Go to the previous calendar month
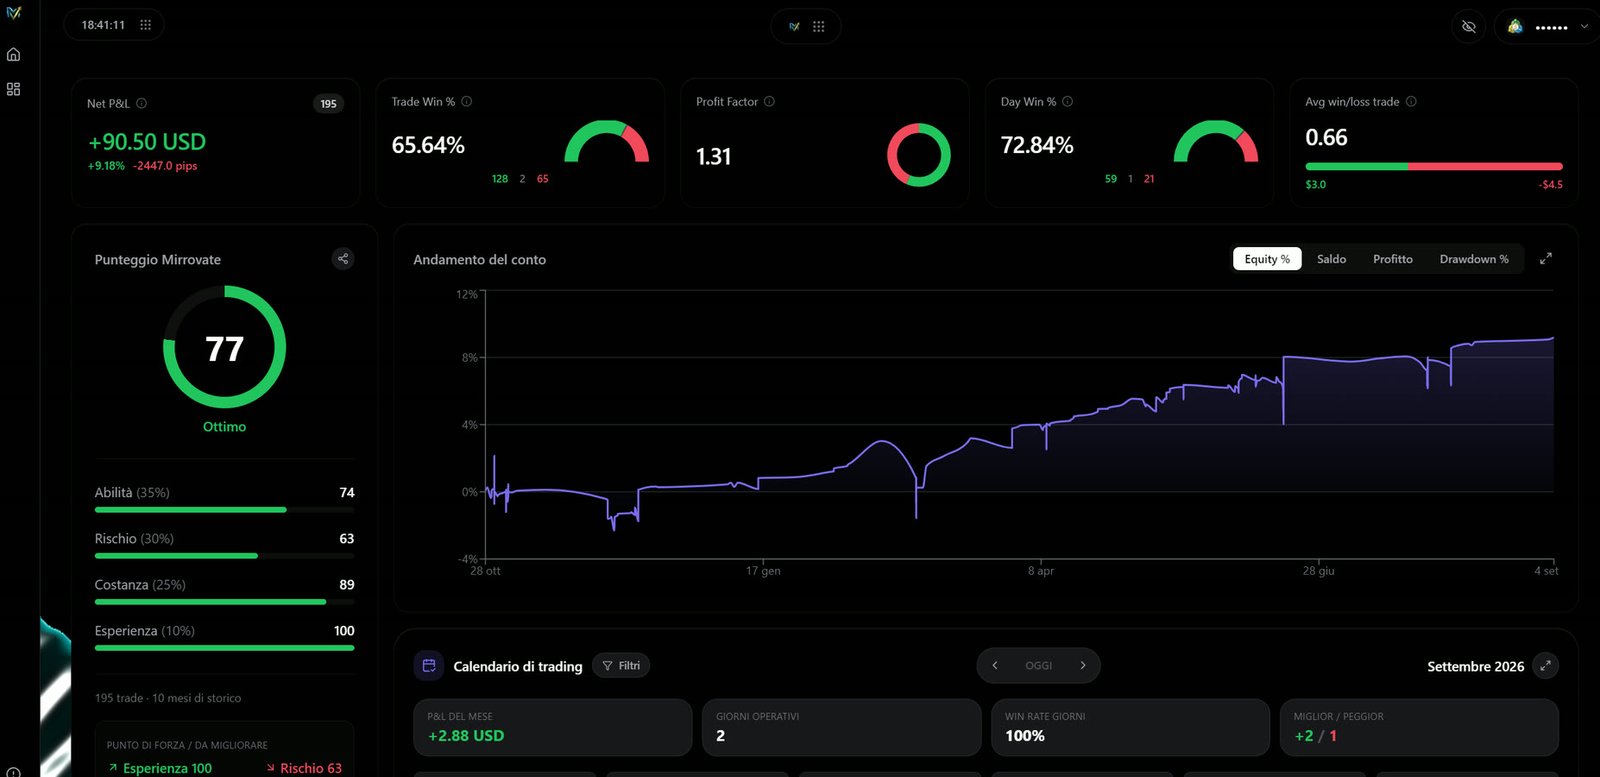Screen dimensions: 1600x777 tap(995, 666)
